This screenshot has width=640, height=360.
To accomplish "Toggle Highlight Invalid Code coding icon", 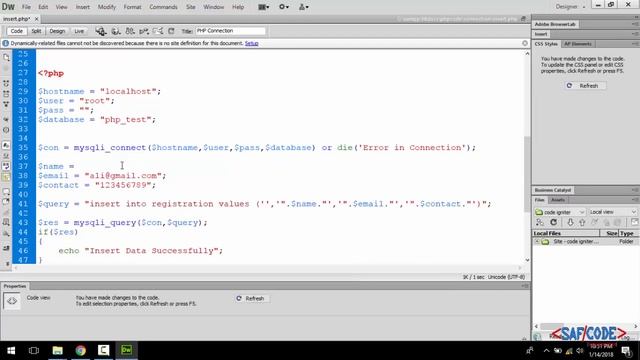I will [6, 156].
